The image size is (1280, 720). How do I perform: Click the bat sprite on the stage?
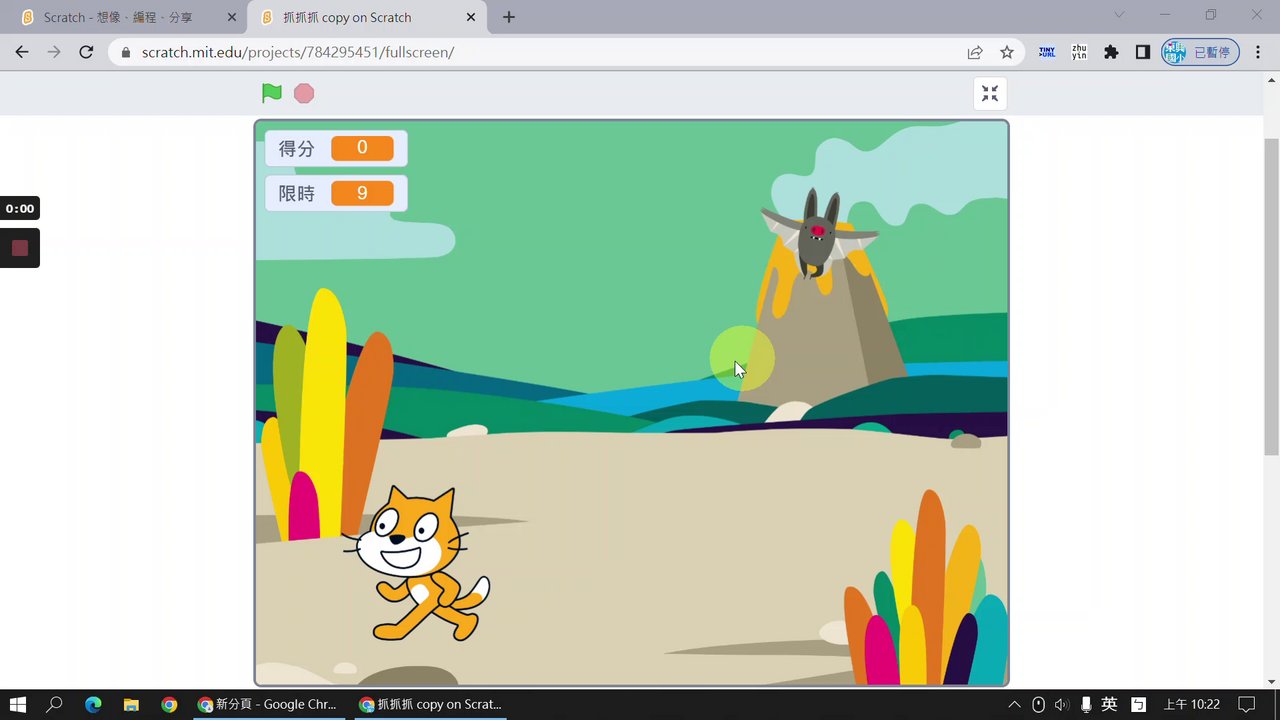coord(819,234)
